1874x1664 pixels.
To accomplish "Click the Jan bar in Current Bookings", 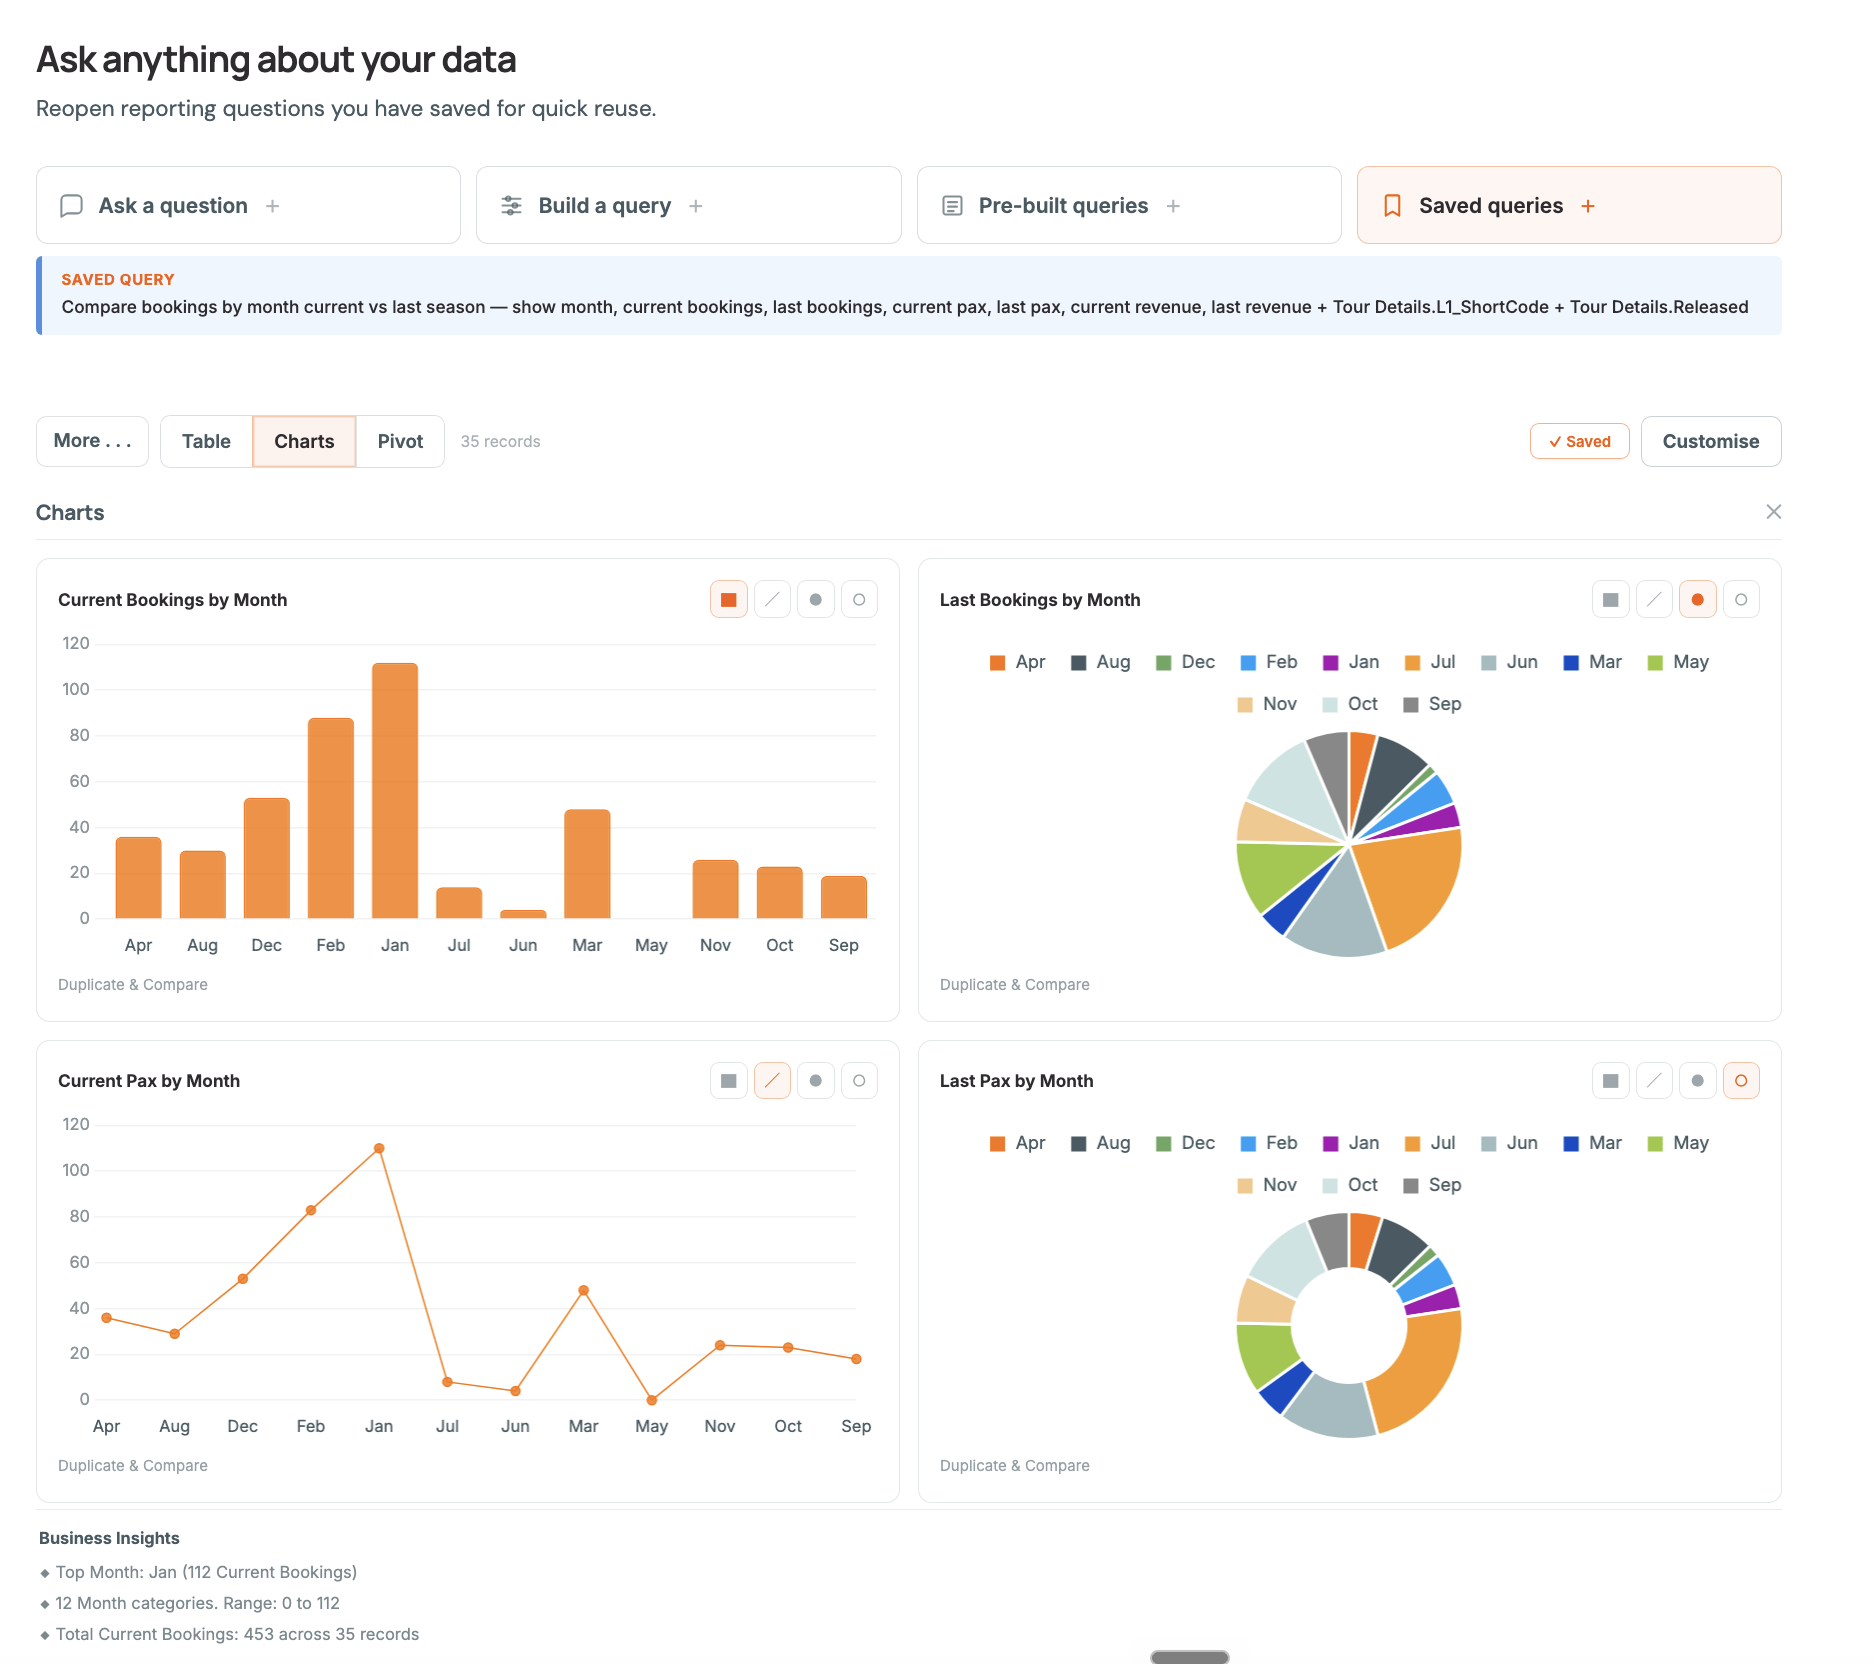I will pos(395,791).
